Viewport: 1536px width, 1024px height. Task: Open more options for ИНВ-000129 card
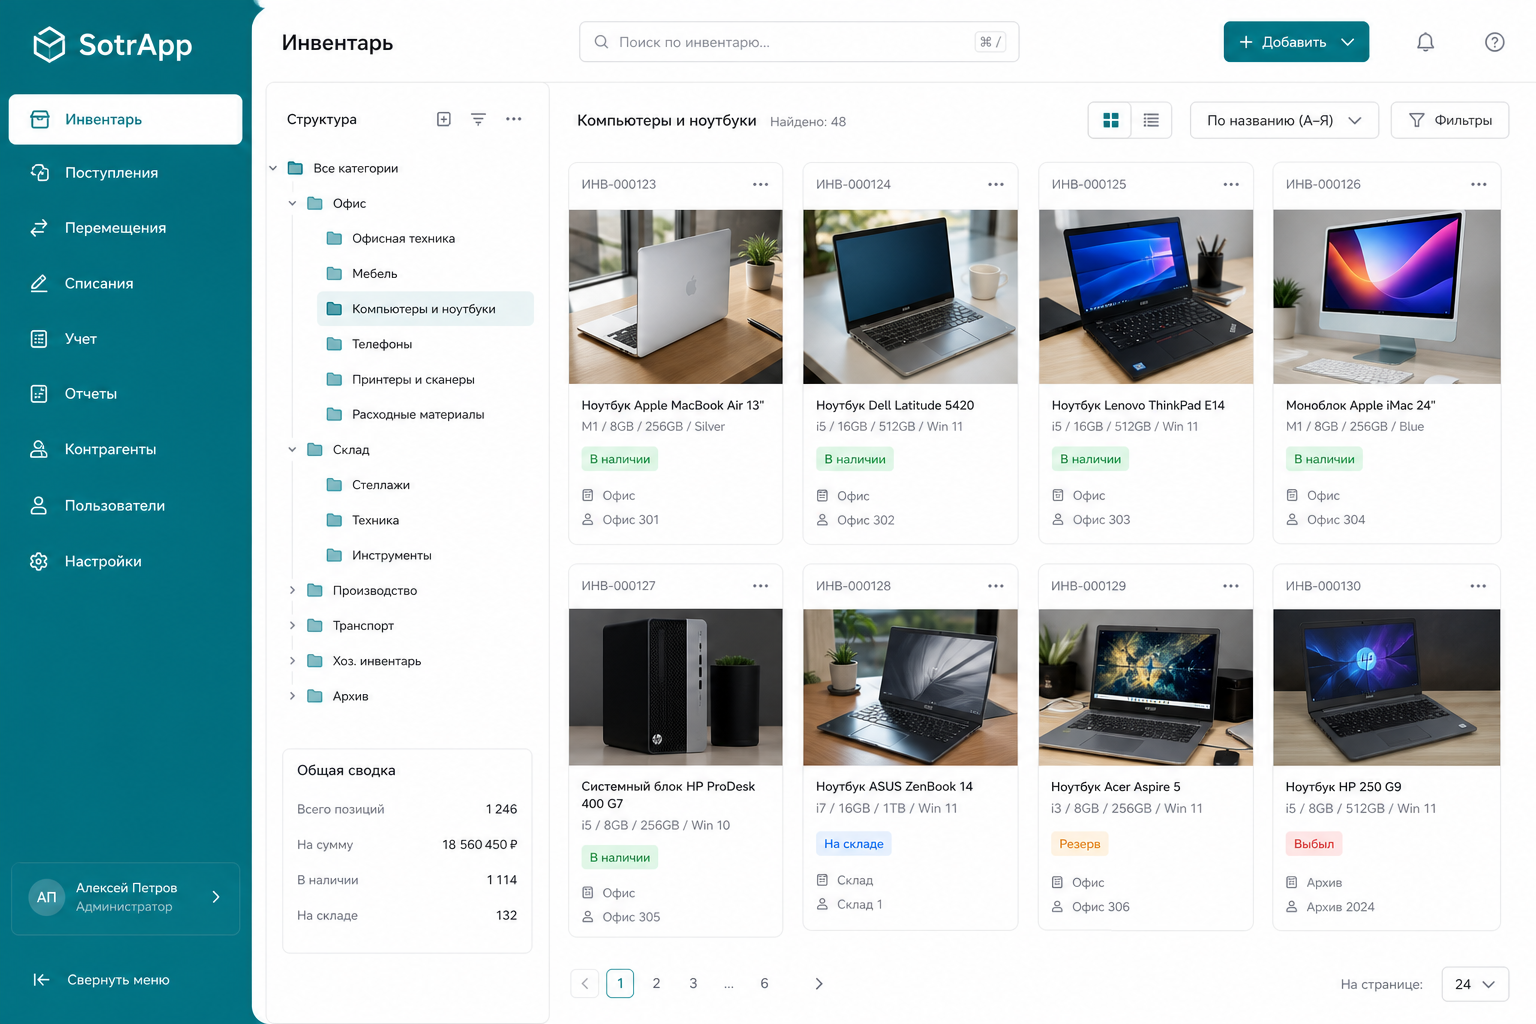(1230, 586)
